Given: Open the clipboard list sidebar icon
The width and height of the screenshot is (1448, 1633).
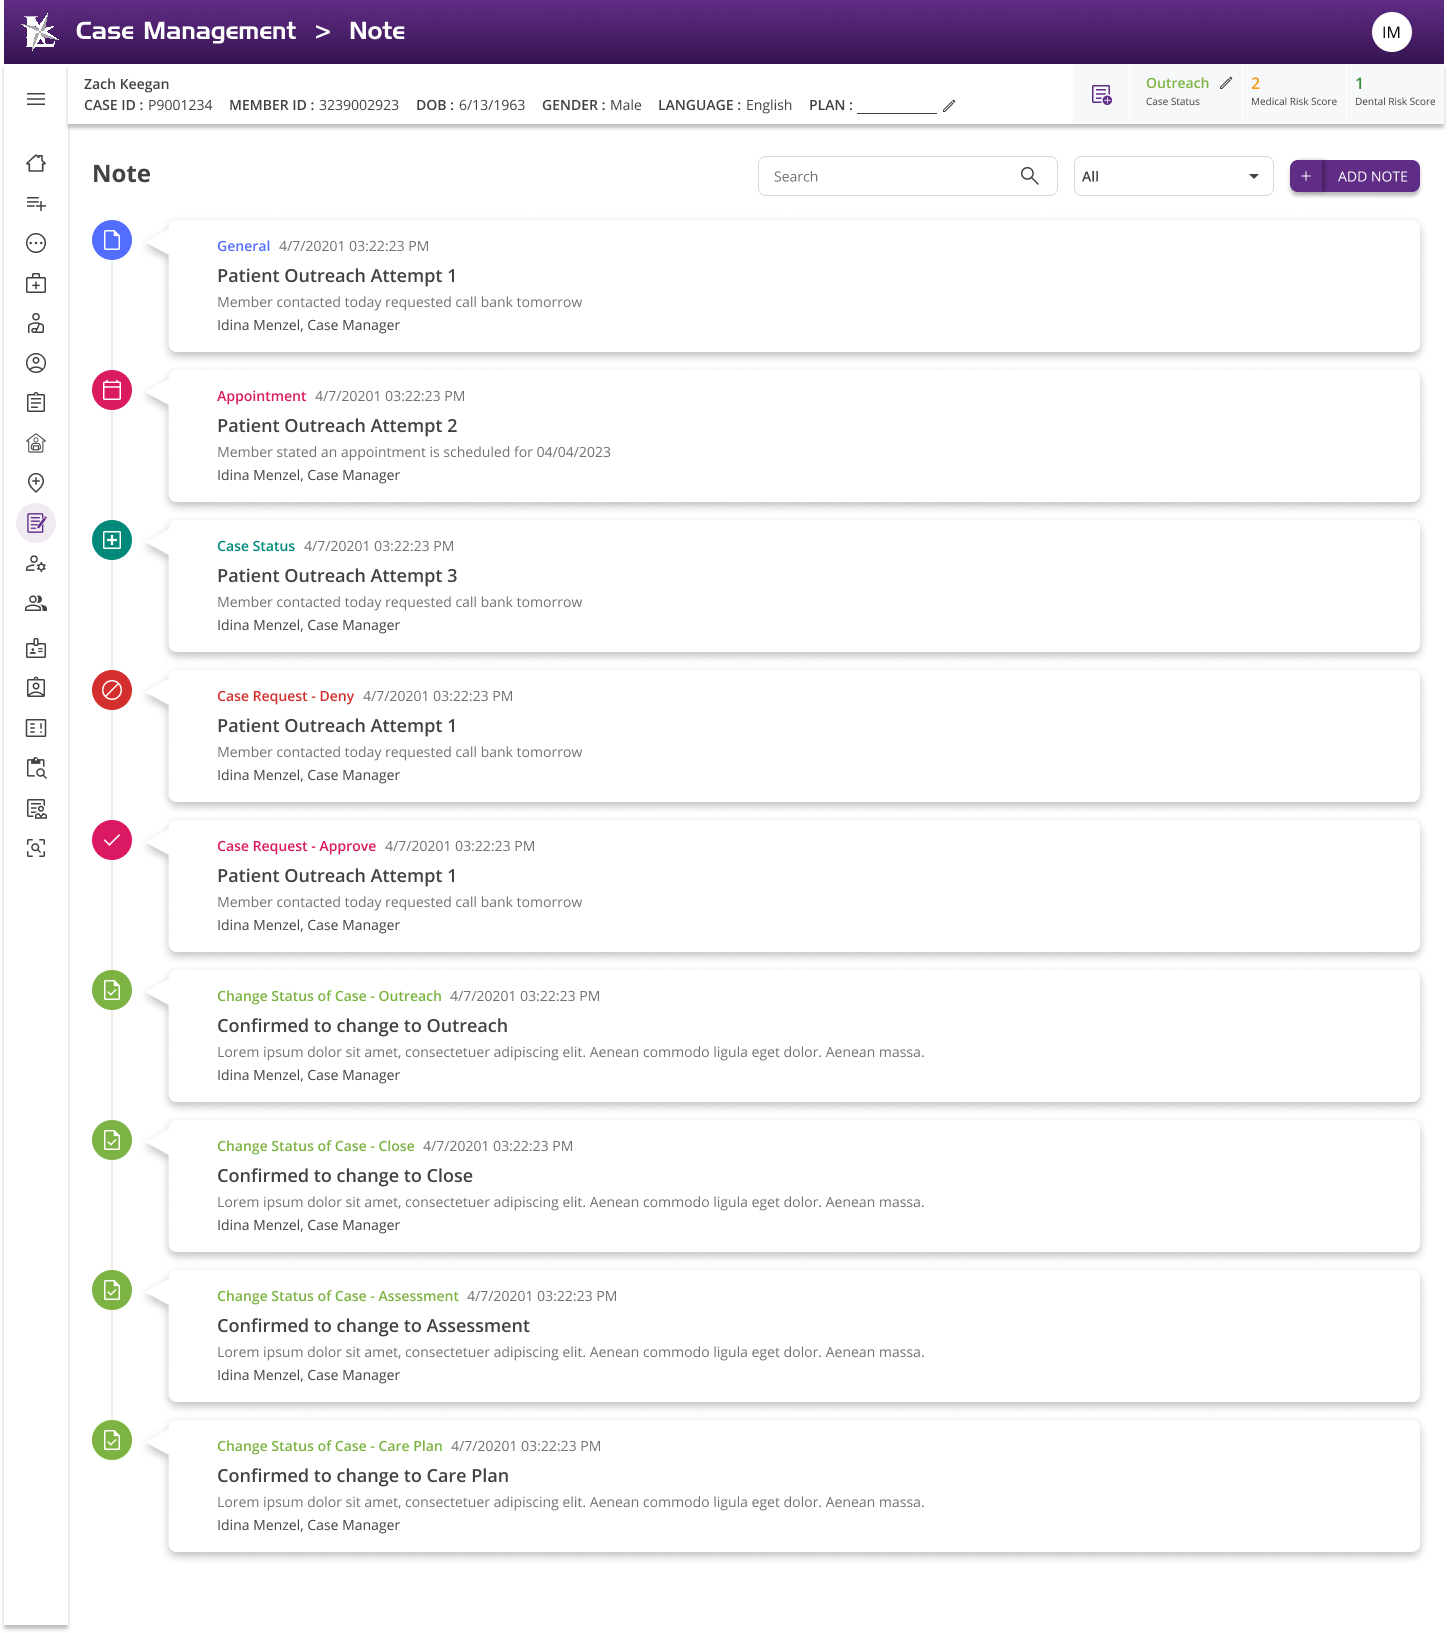Looking at the screenshot, I should click(36, 403).
